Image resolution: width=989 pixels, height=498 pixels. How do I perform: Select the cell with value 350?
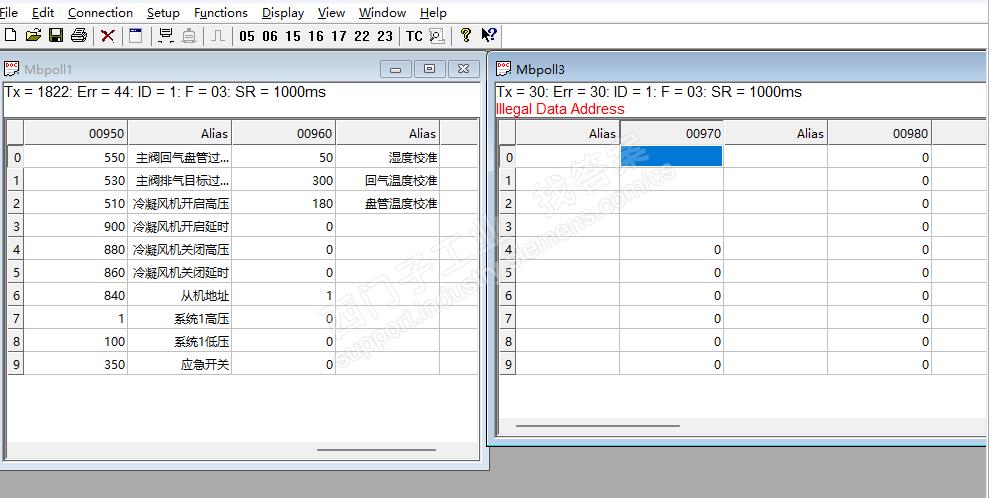point(76,364)
